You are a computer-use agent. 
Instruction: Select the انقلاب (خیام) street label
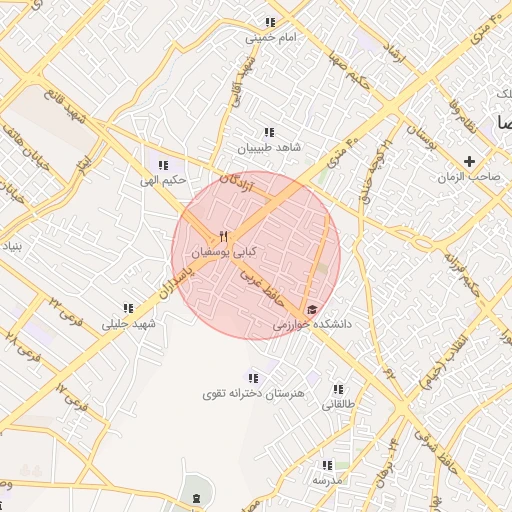443,363
